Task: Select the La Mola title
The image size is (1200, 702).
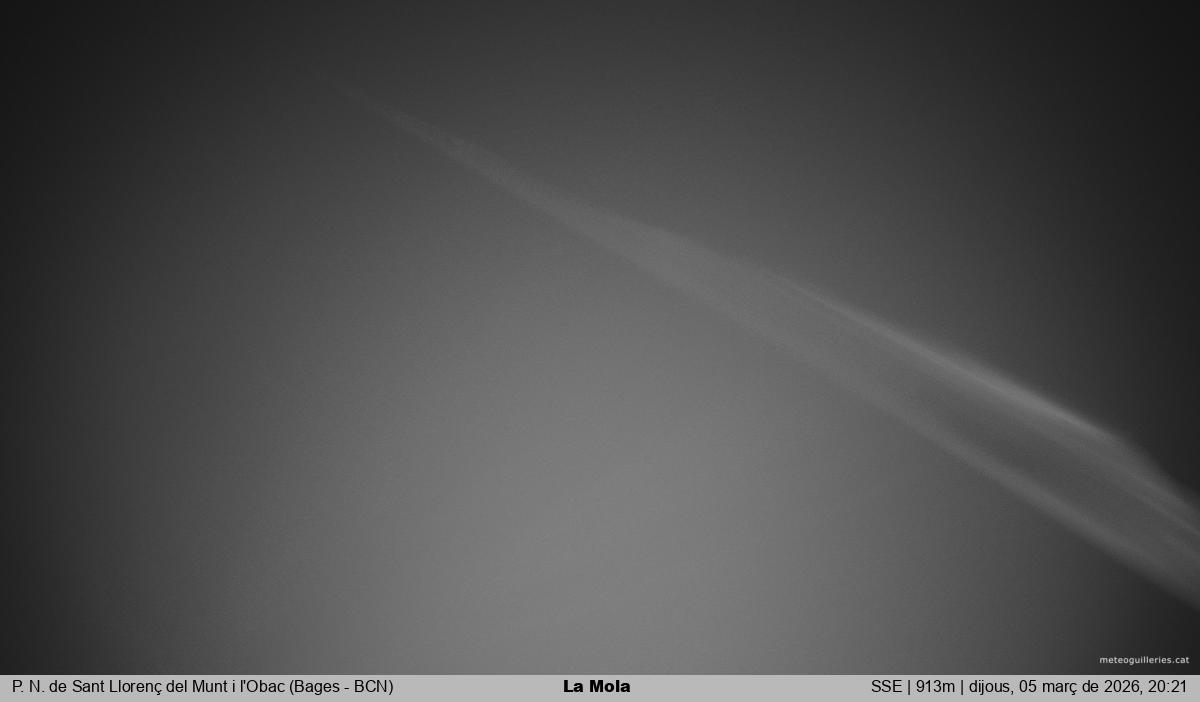Action: click(596, 687)
